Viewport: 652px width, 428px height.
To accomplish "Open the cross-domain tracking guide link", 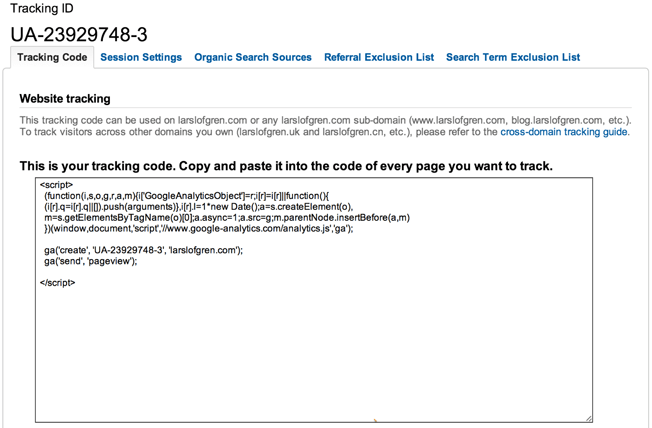I will (x=564, y=132).
